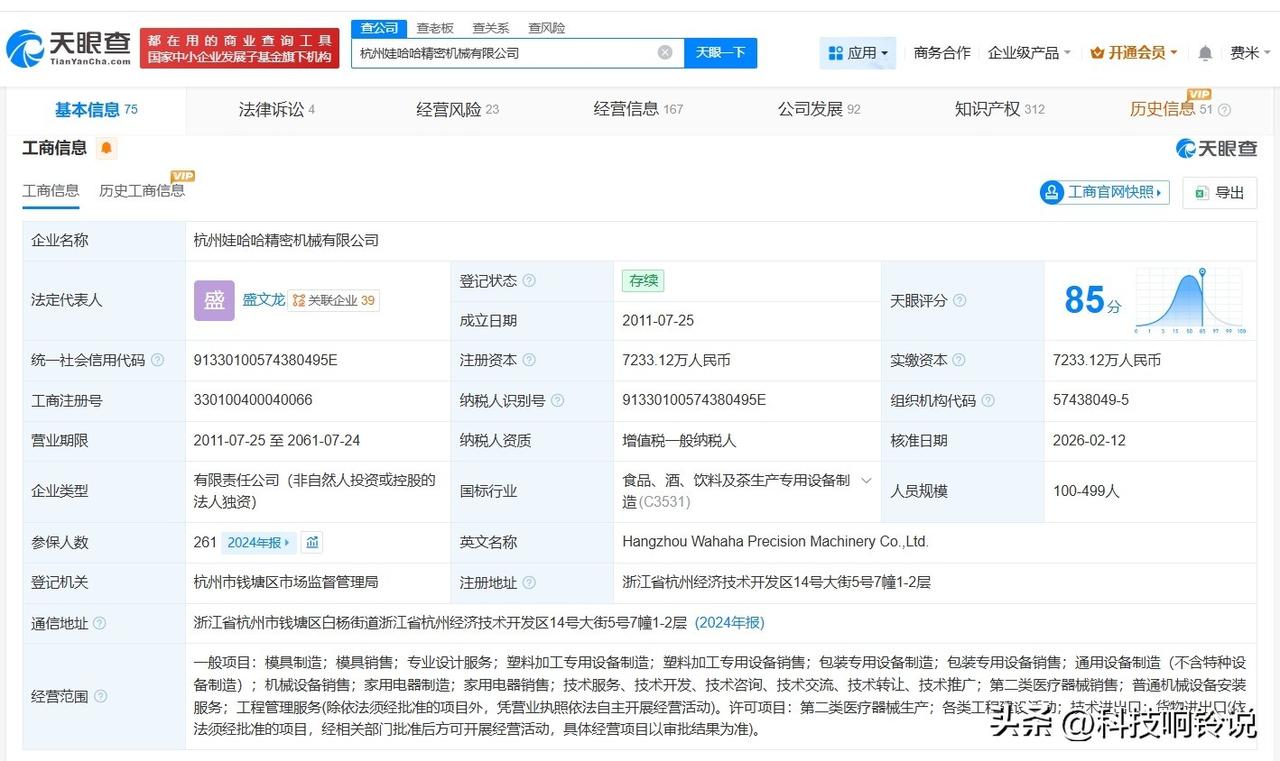Image resolution: width=1280 pixels, height=761 pixels.
Task: Open the 开通会员 dropdown
Action: pos(1134,53)
